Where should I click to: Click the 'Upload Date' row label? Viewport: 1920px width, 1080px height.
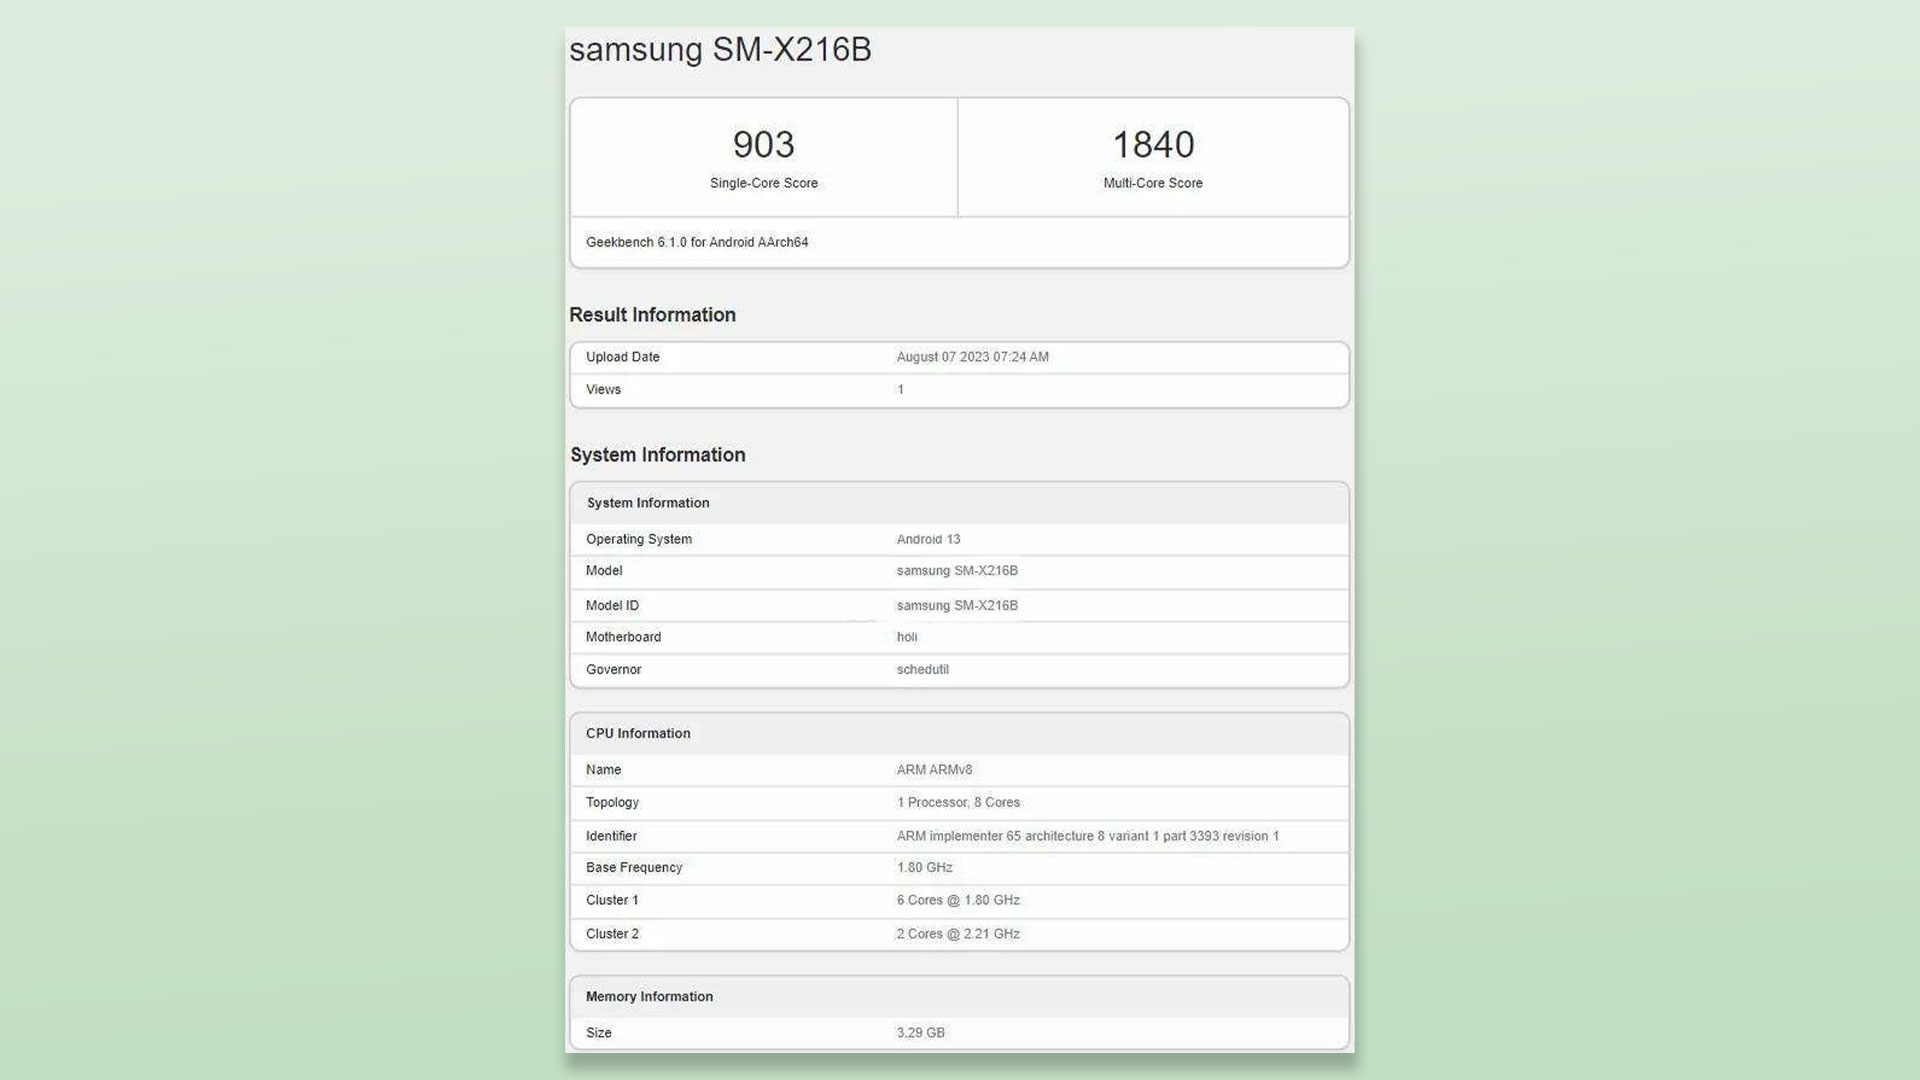(622, 357)
